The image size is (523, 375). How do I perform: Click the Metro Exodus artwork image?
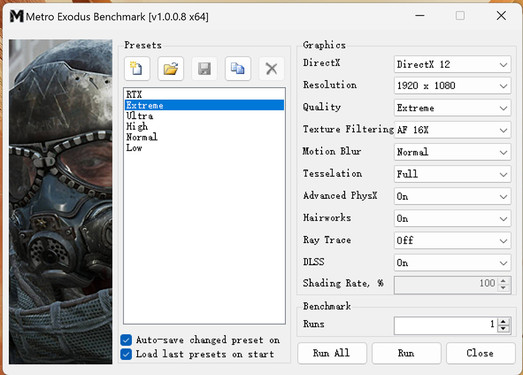click(61, 202)
